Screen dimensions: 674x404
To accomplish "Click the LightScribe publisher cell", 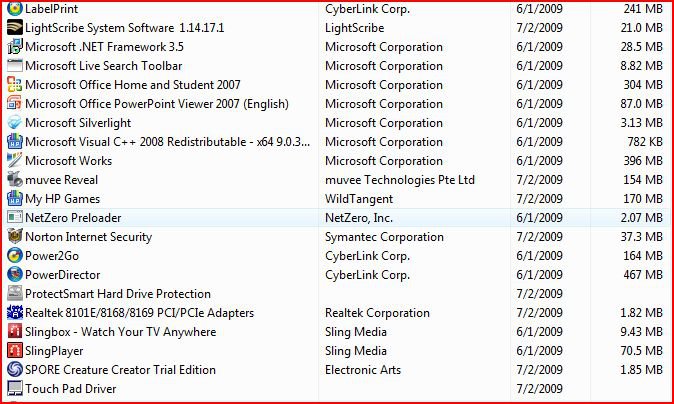I will 355,28.
